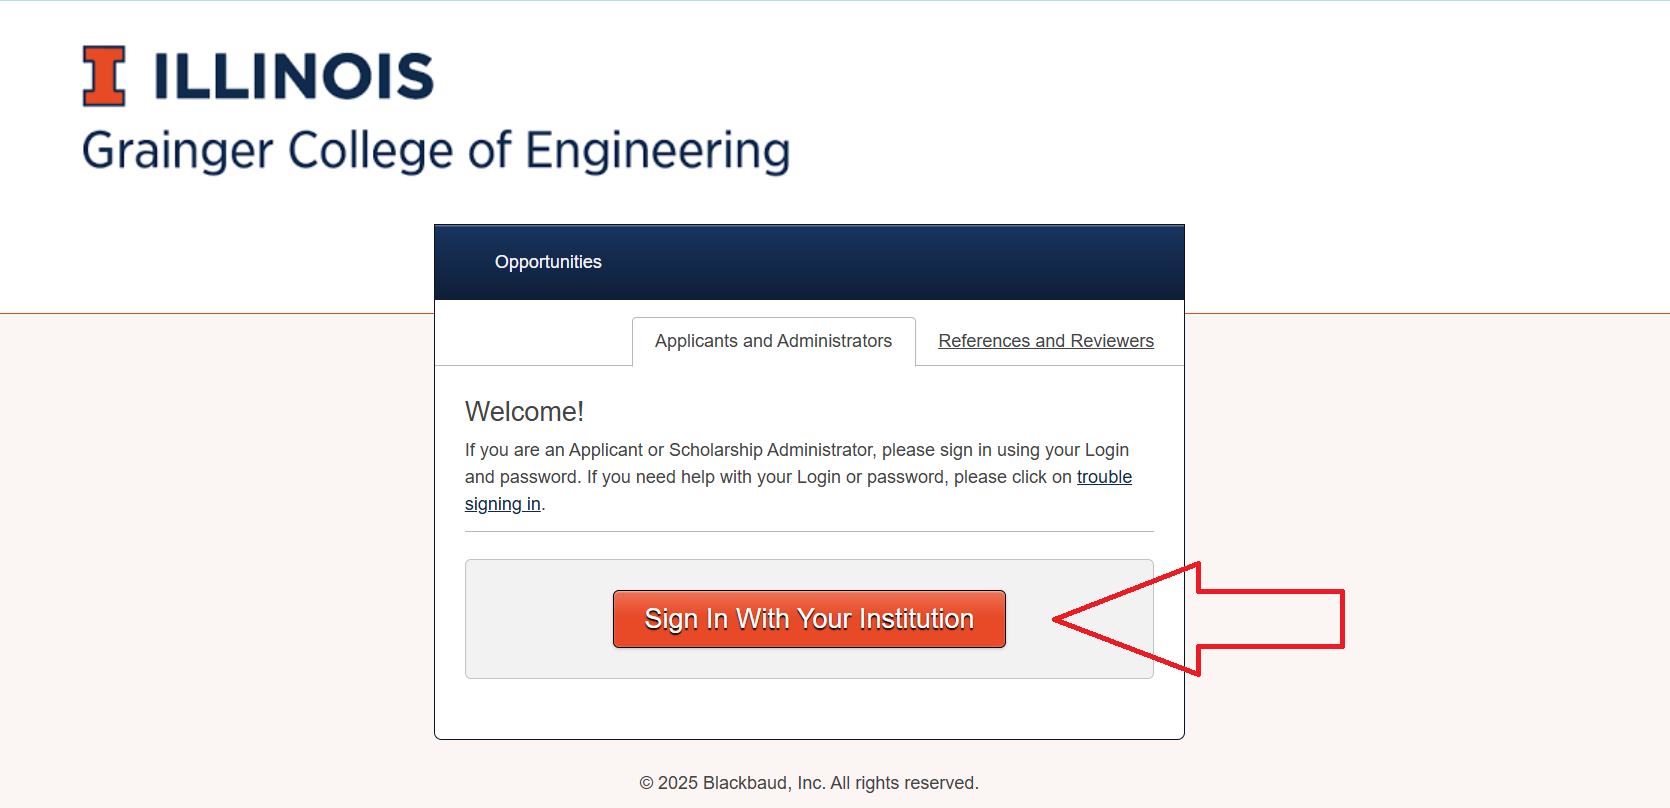
Task: Select the Applicants and Administrators tab
Action: pyautogui.click(x=773, y=341)
